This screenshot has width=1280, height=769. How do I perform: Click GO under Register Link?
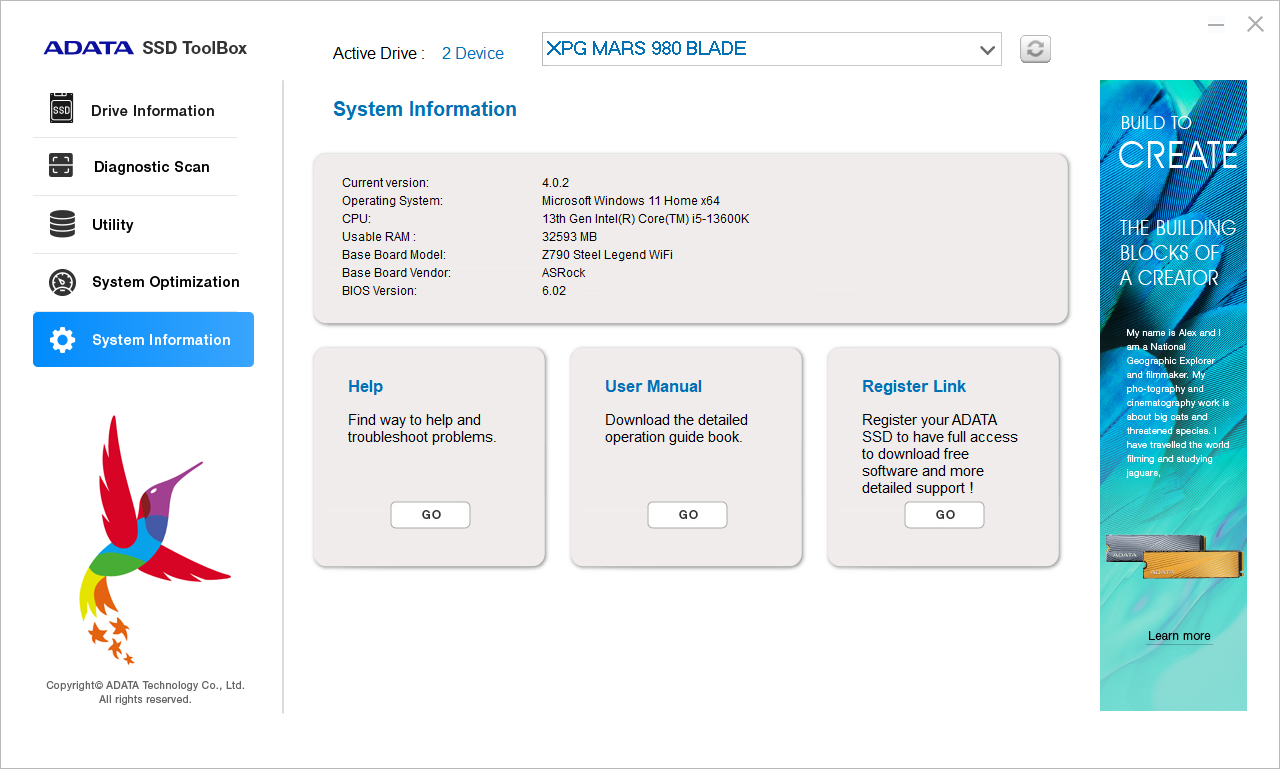(x=944, y=515)
